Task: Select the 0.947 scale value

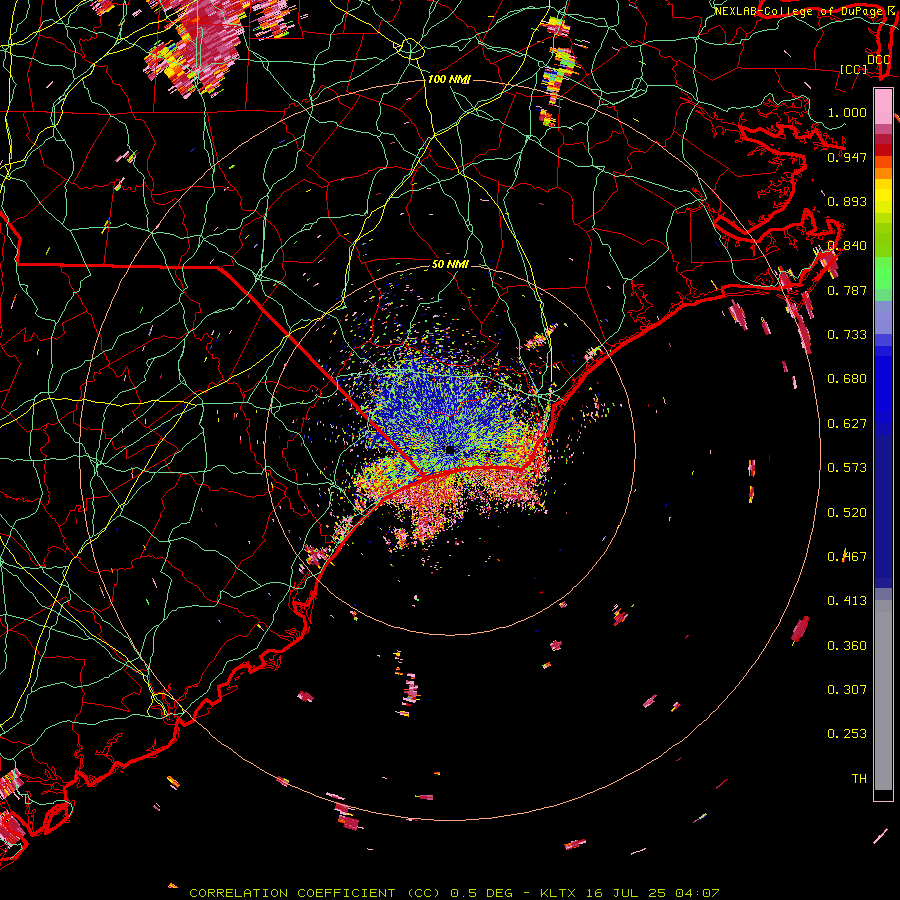Action: 847,157
